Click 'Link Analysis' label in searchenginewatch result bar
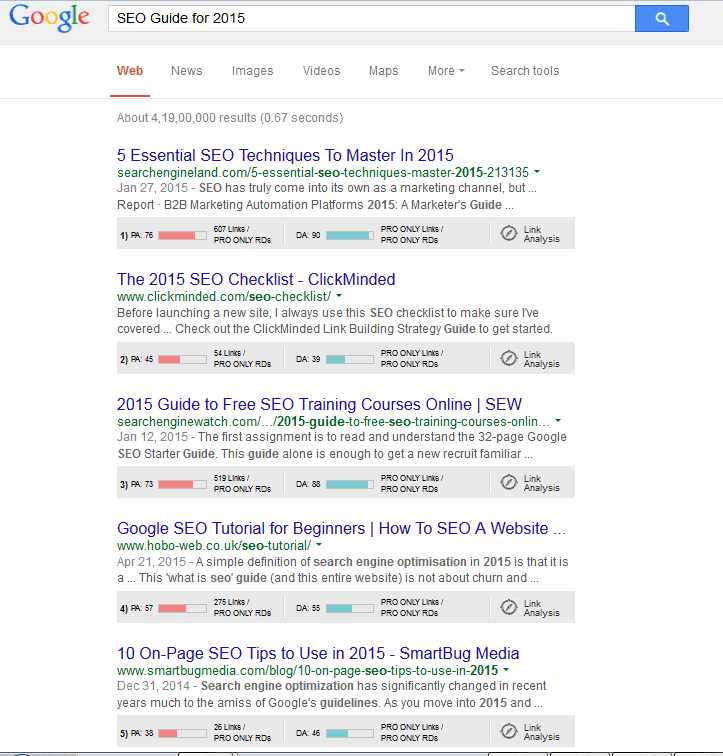This screenshot has height=756, width=723. click(542, 483)
